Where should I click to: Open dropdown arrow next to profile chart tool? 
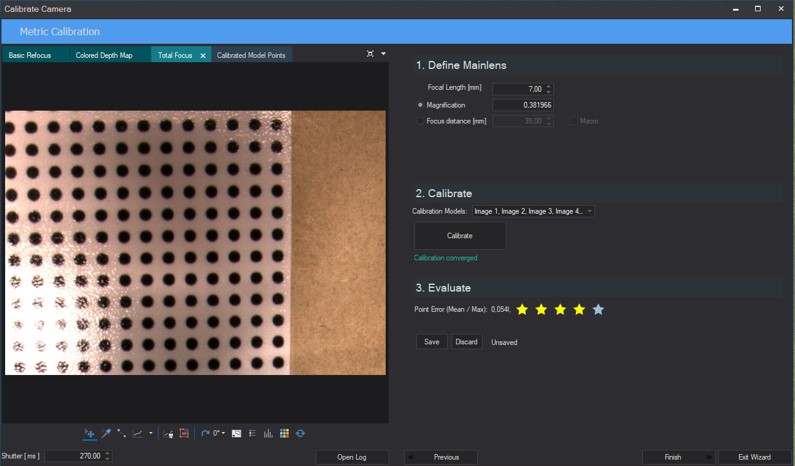coord(151,434)
